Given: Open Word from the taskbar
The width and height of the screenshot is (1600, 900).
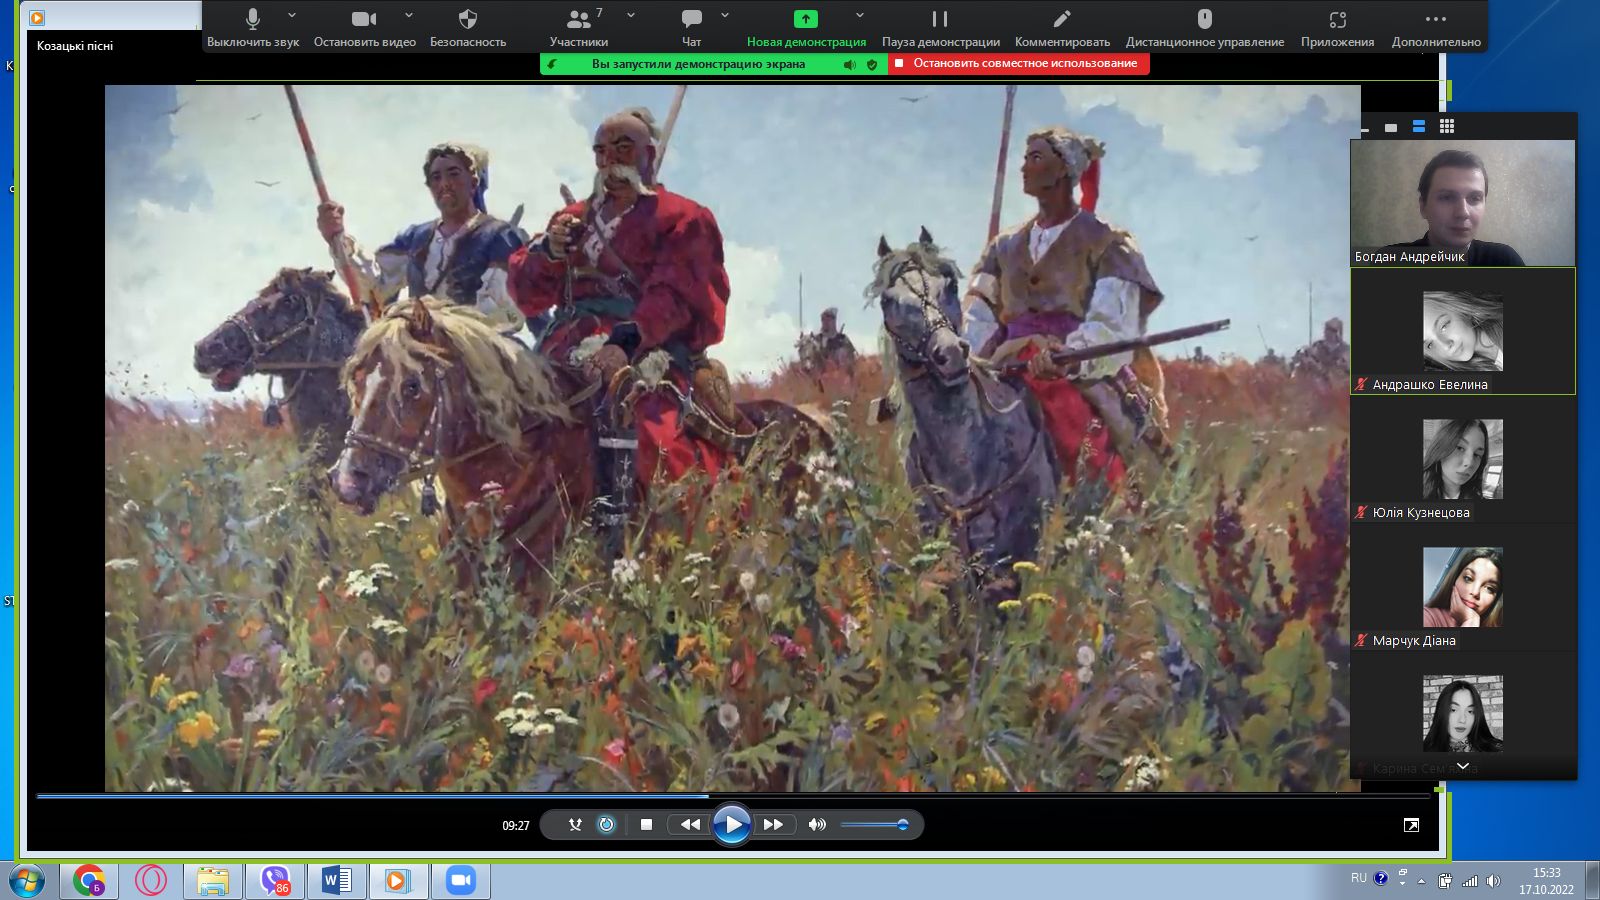Looking at the screenshot, I should point(337,881).
